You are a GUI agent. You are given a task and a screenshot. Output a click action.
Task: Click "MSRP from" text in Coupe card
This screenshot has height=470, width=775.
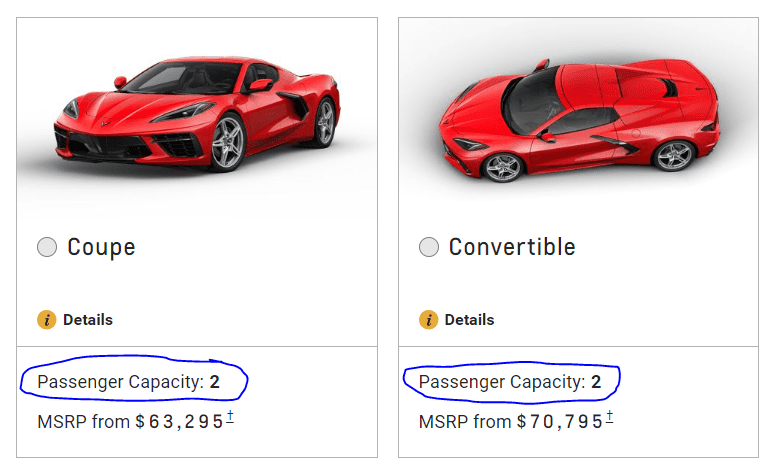tap(83, 422)
